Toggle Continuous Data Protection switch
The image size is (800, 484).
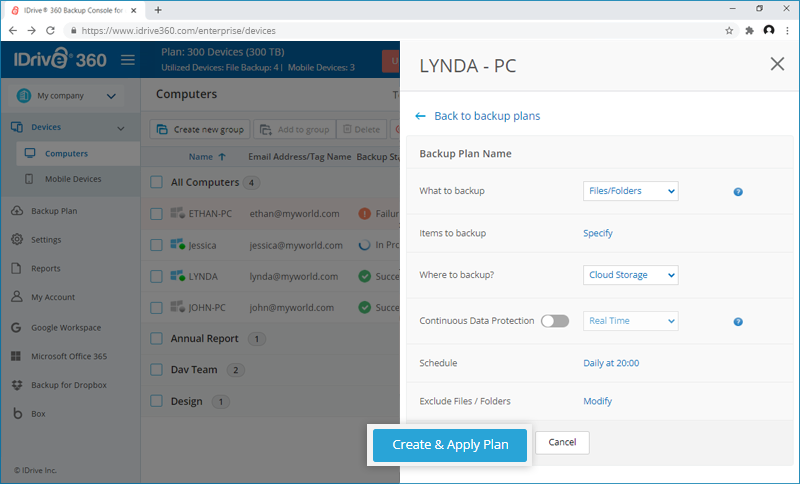click(x=555, y=321)
